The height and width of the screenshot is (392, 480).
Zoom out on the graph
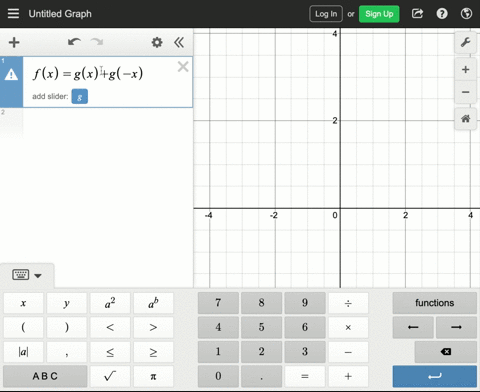pos(466,92)
